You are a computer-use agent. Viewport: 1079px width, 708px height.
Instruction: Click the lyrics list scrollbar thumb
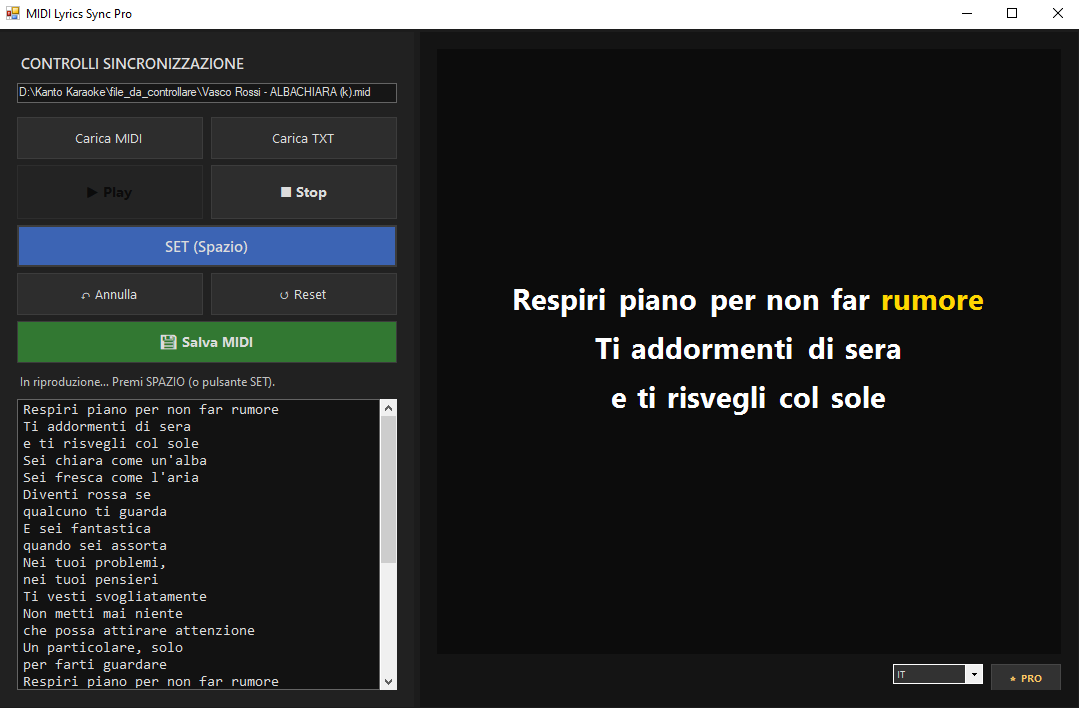pyautogui.click(x=388, y=490)
